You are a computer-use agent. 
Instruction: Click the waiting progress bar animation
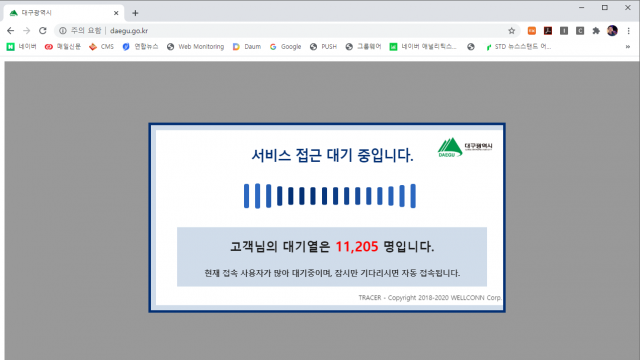coord(330,196)
